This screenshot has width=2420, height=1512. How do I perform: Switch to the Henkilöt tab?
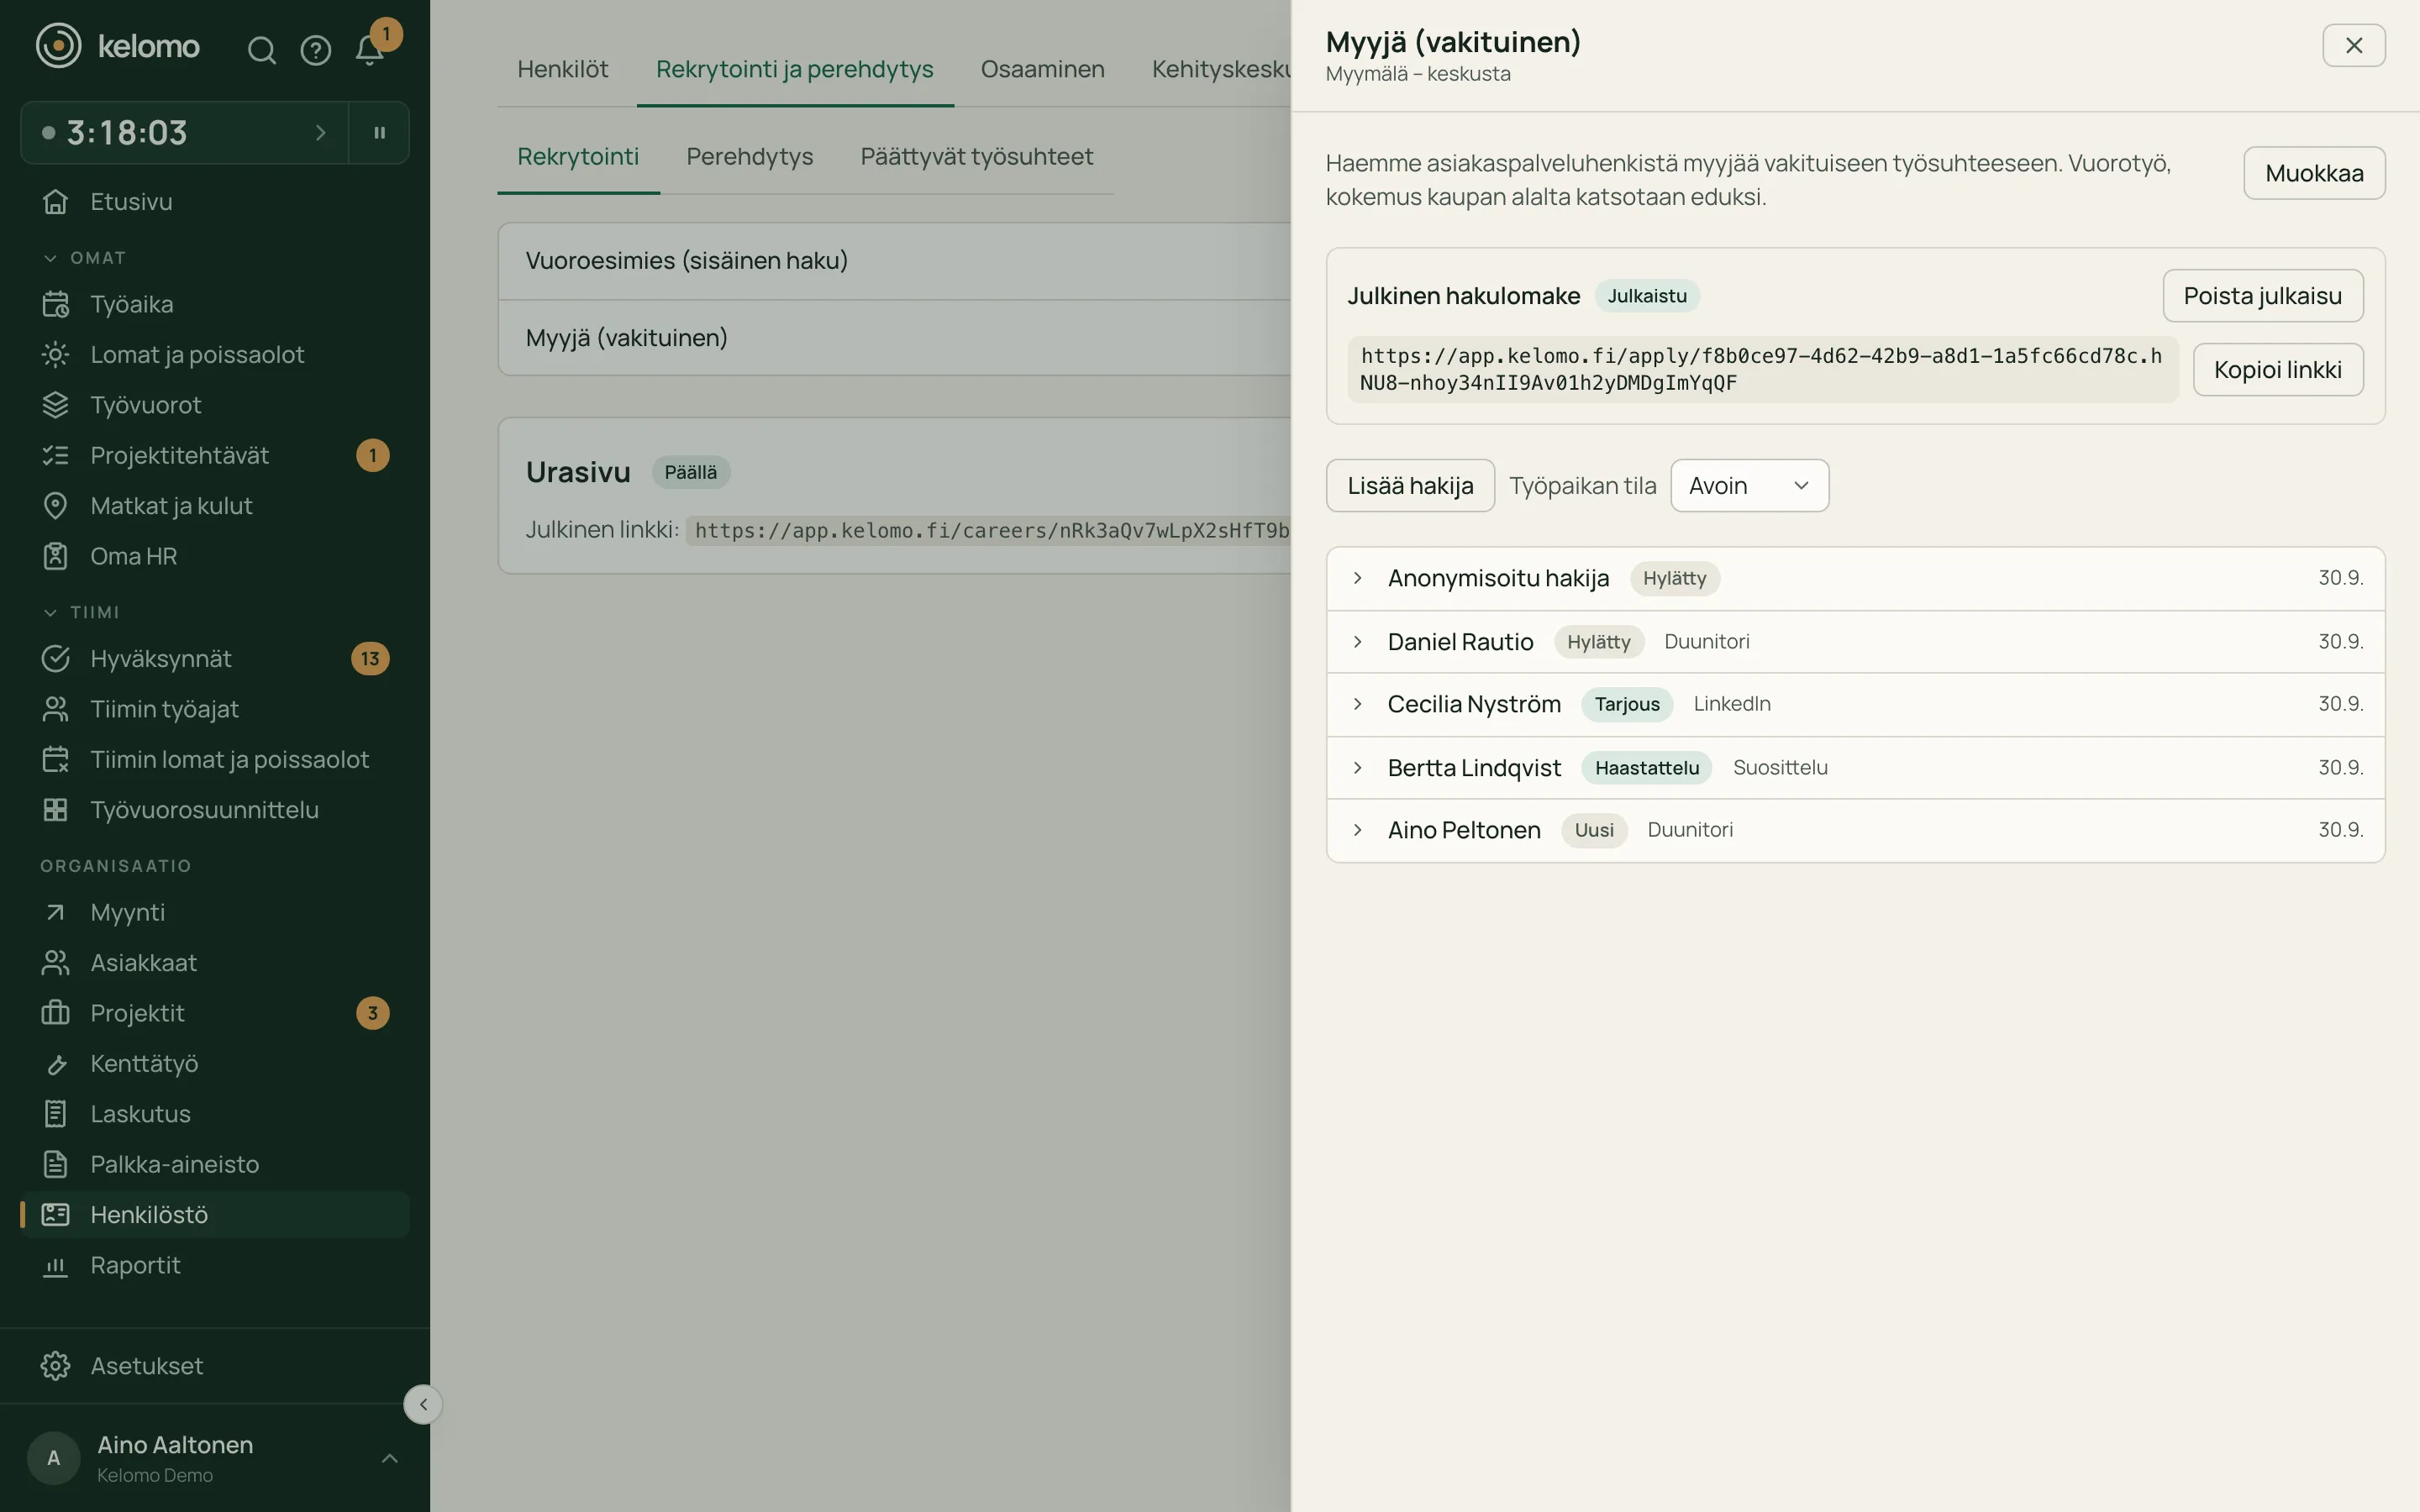pyautogui.click(x=562, y=69)
